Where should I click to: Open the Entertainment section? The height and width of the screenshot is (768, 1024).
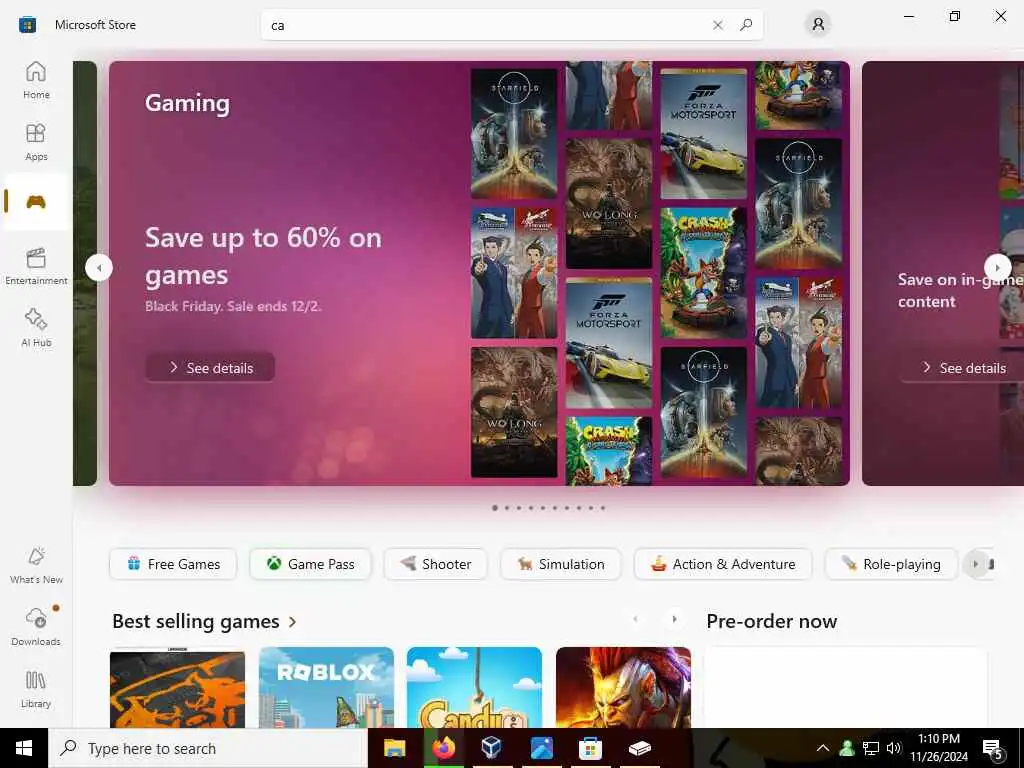click(x=36, y=266)
